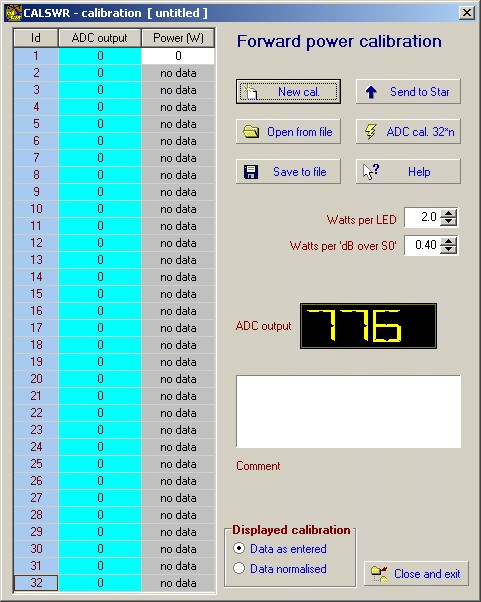Click the floppy disk save icon
This screenshot has width=481, height=602.
pyautogui.click(x=251, y=172)
